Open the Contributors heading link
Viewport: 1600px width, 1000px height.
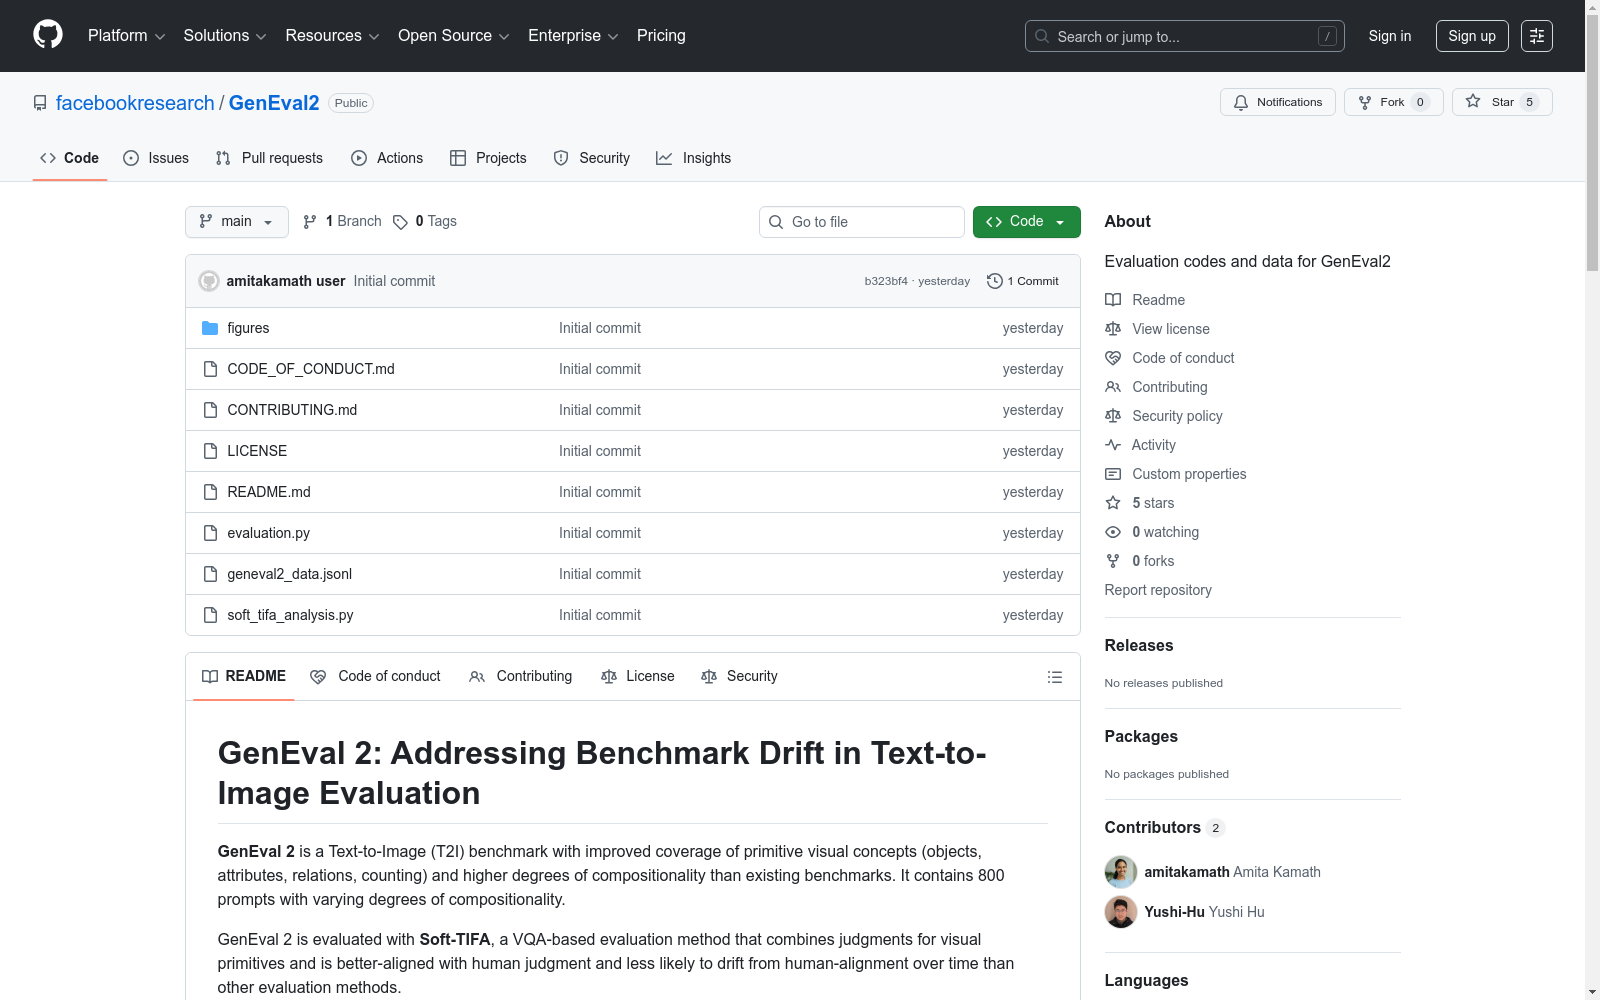(1165, 828)
